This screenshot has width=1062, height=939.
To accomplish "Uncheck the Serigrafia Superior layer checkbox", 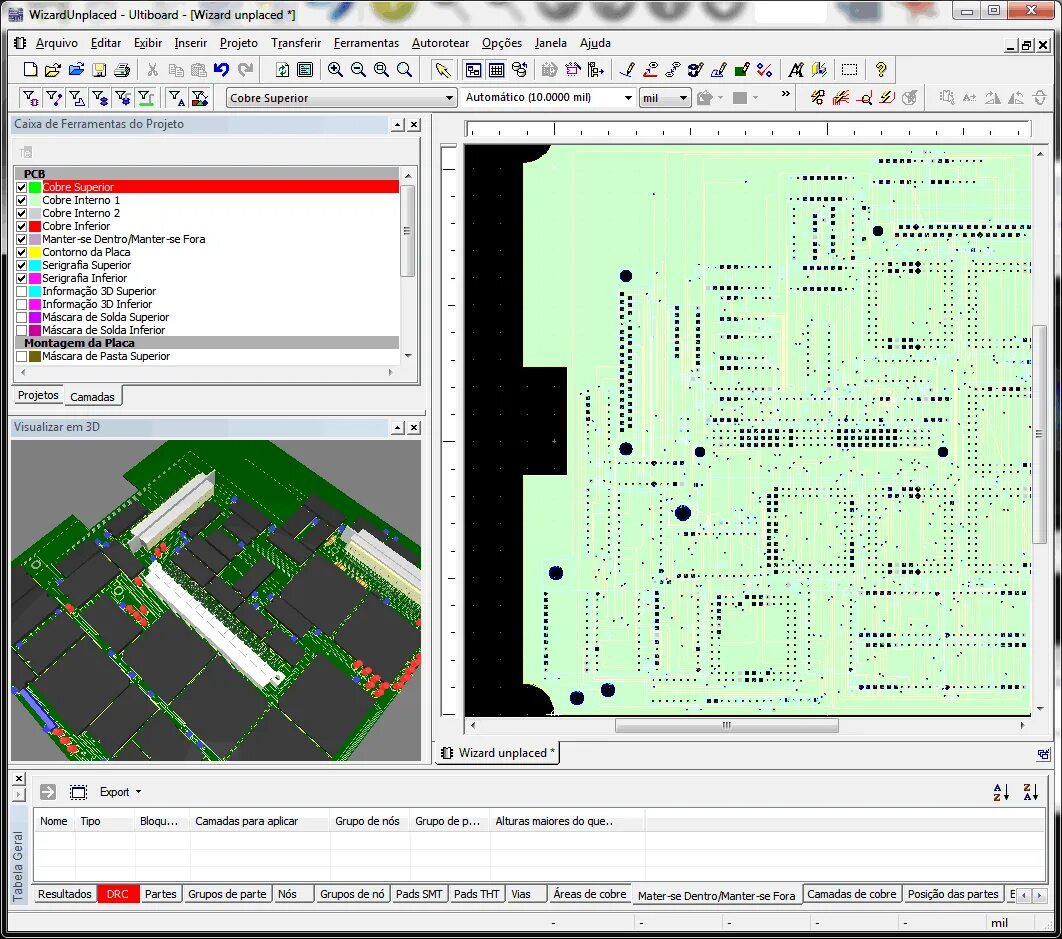I will tap(22, 265).
